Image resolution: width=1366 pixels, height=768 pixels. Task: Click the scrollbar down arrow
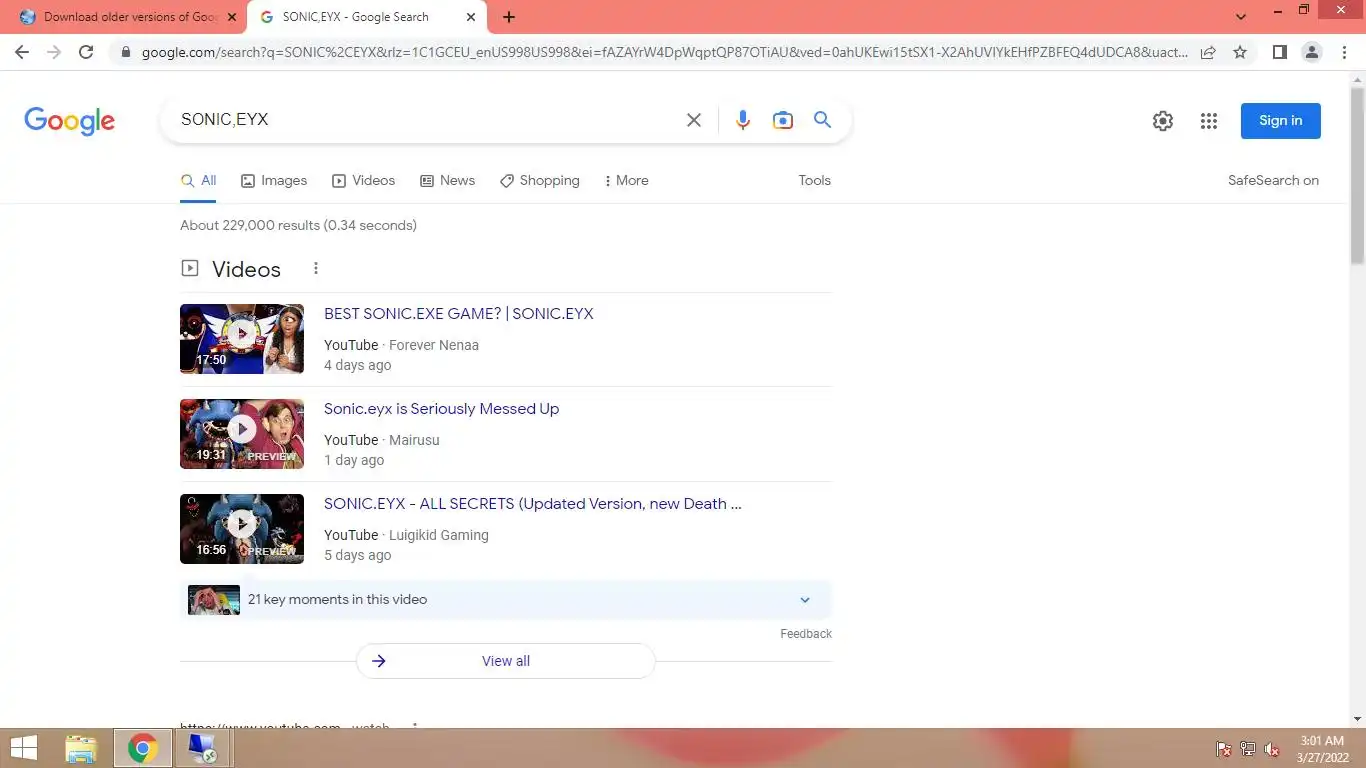pyautogui.click(x=1357, y=719)
